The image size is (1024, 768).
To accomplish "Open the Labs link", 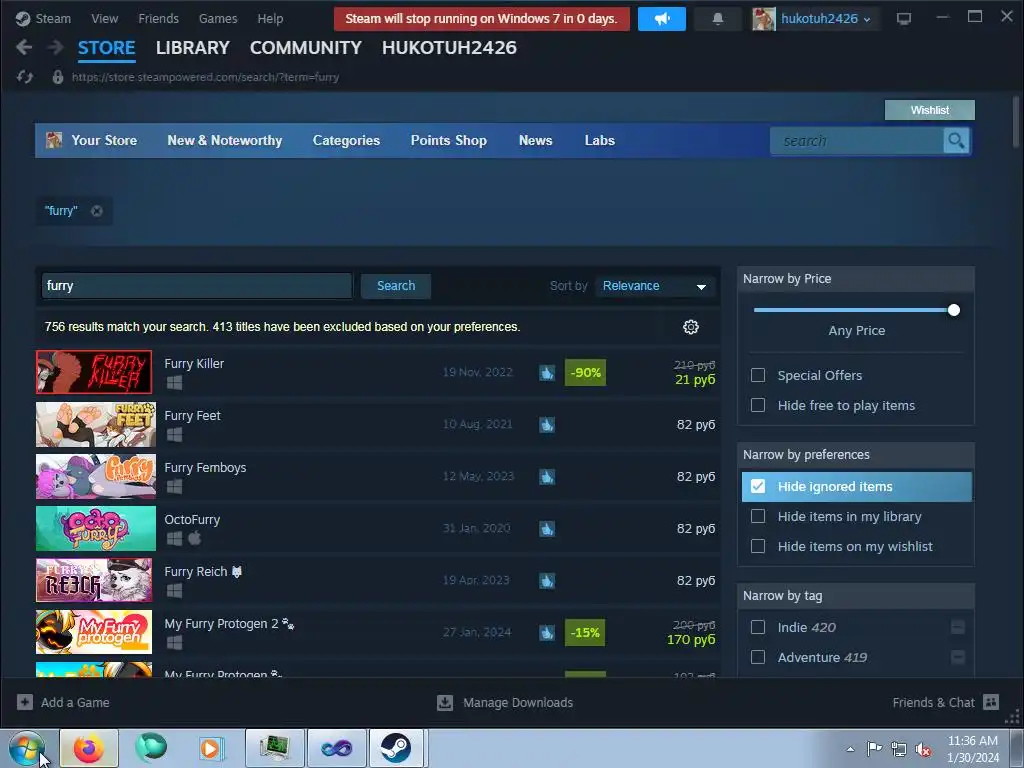I will tap(600, 140).
